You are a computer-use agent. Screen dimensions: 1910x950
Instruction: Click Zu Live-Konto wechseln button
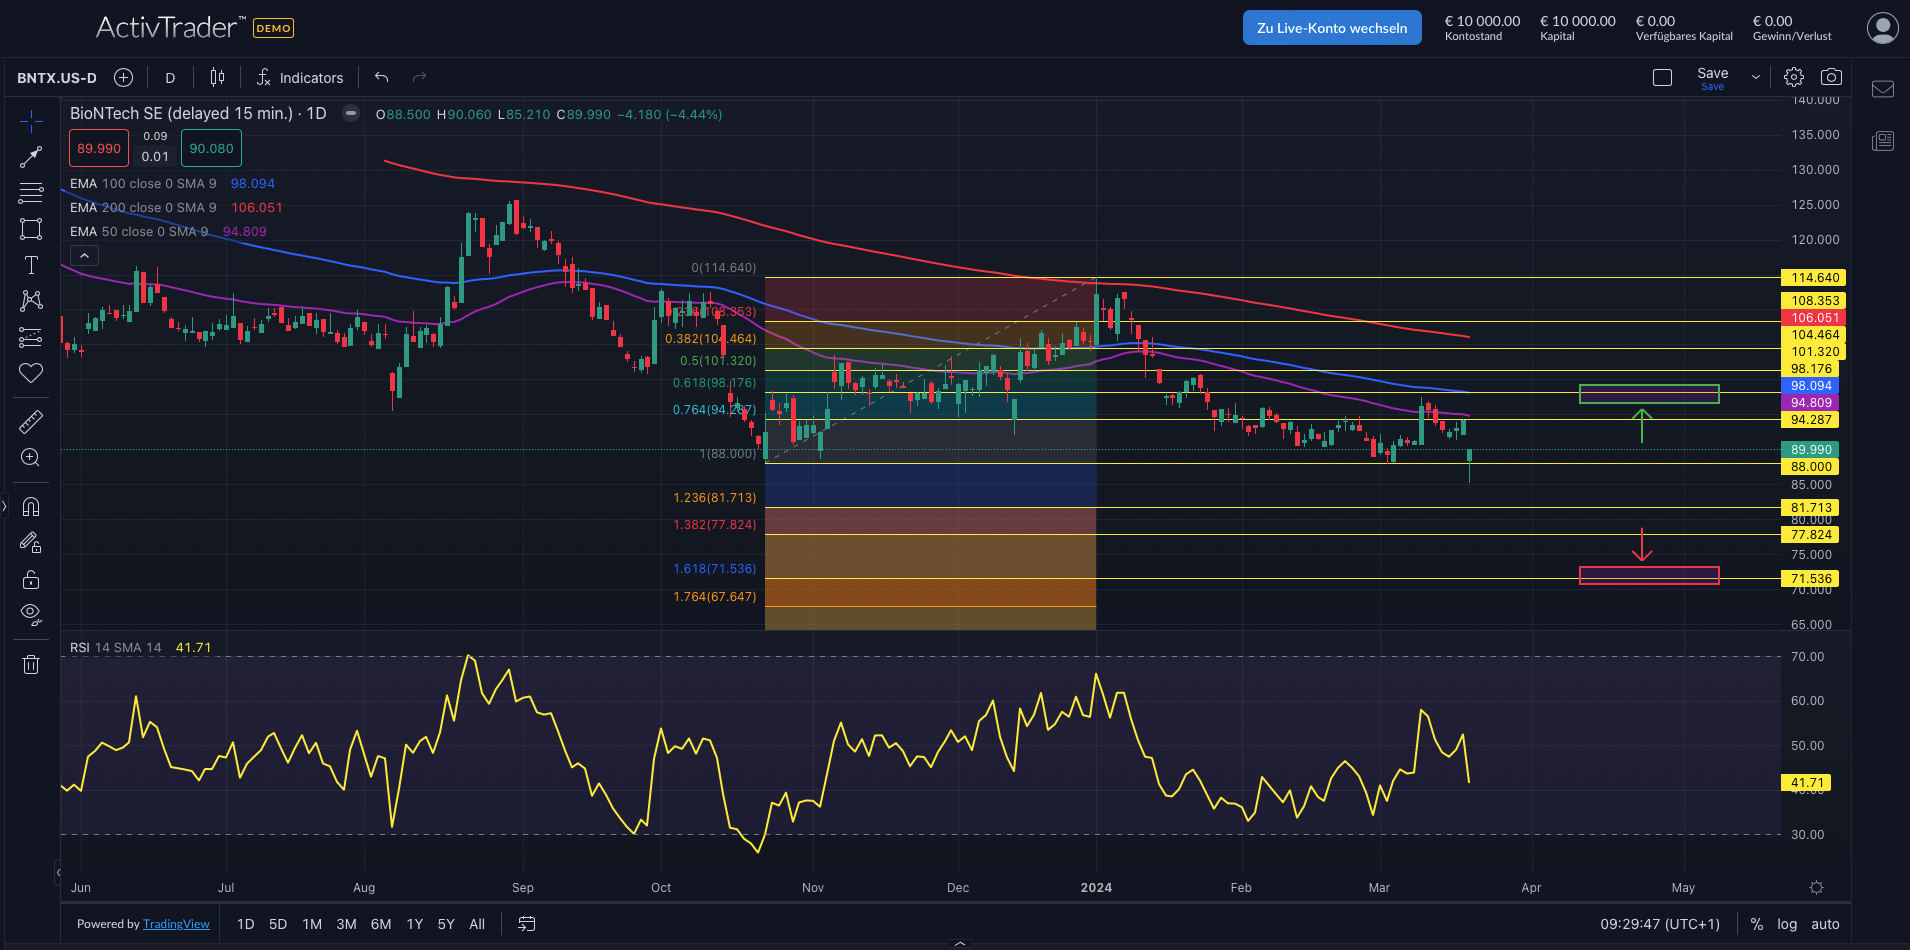coord(1331,28)
